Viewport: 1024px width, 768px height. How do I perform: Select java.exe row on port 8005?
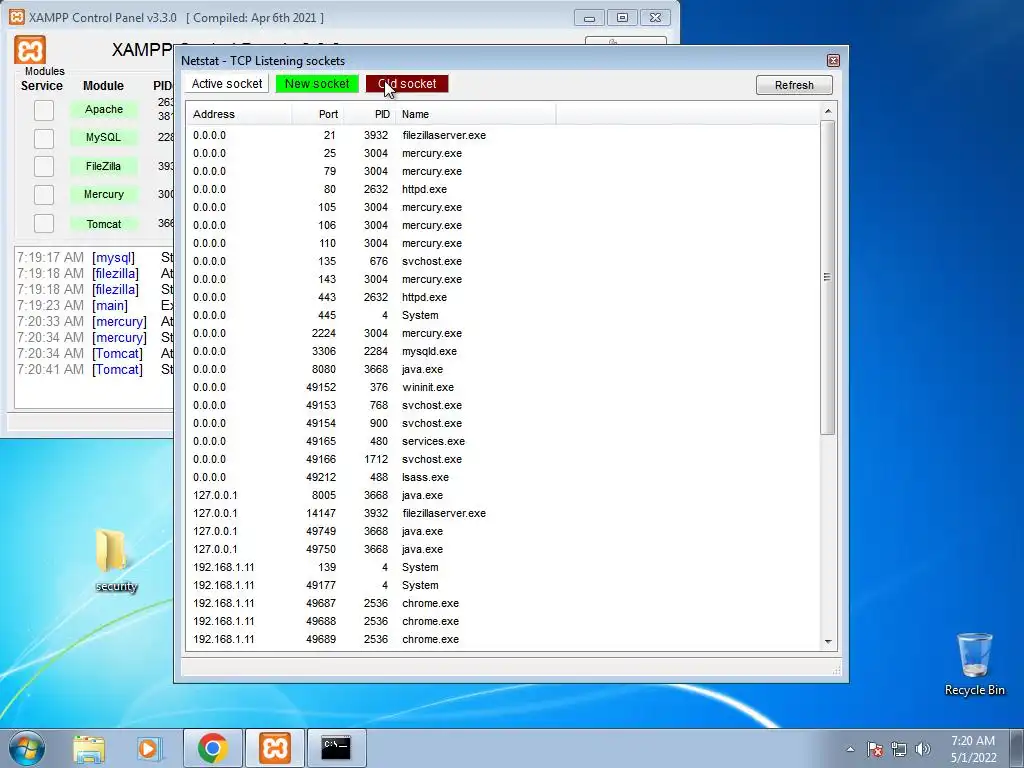503,495
